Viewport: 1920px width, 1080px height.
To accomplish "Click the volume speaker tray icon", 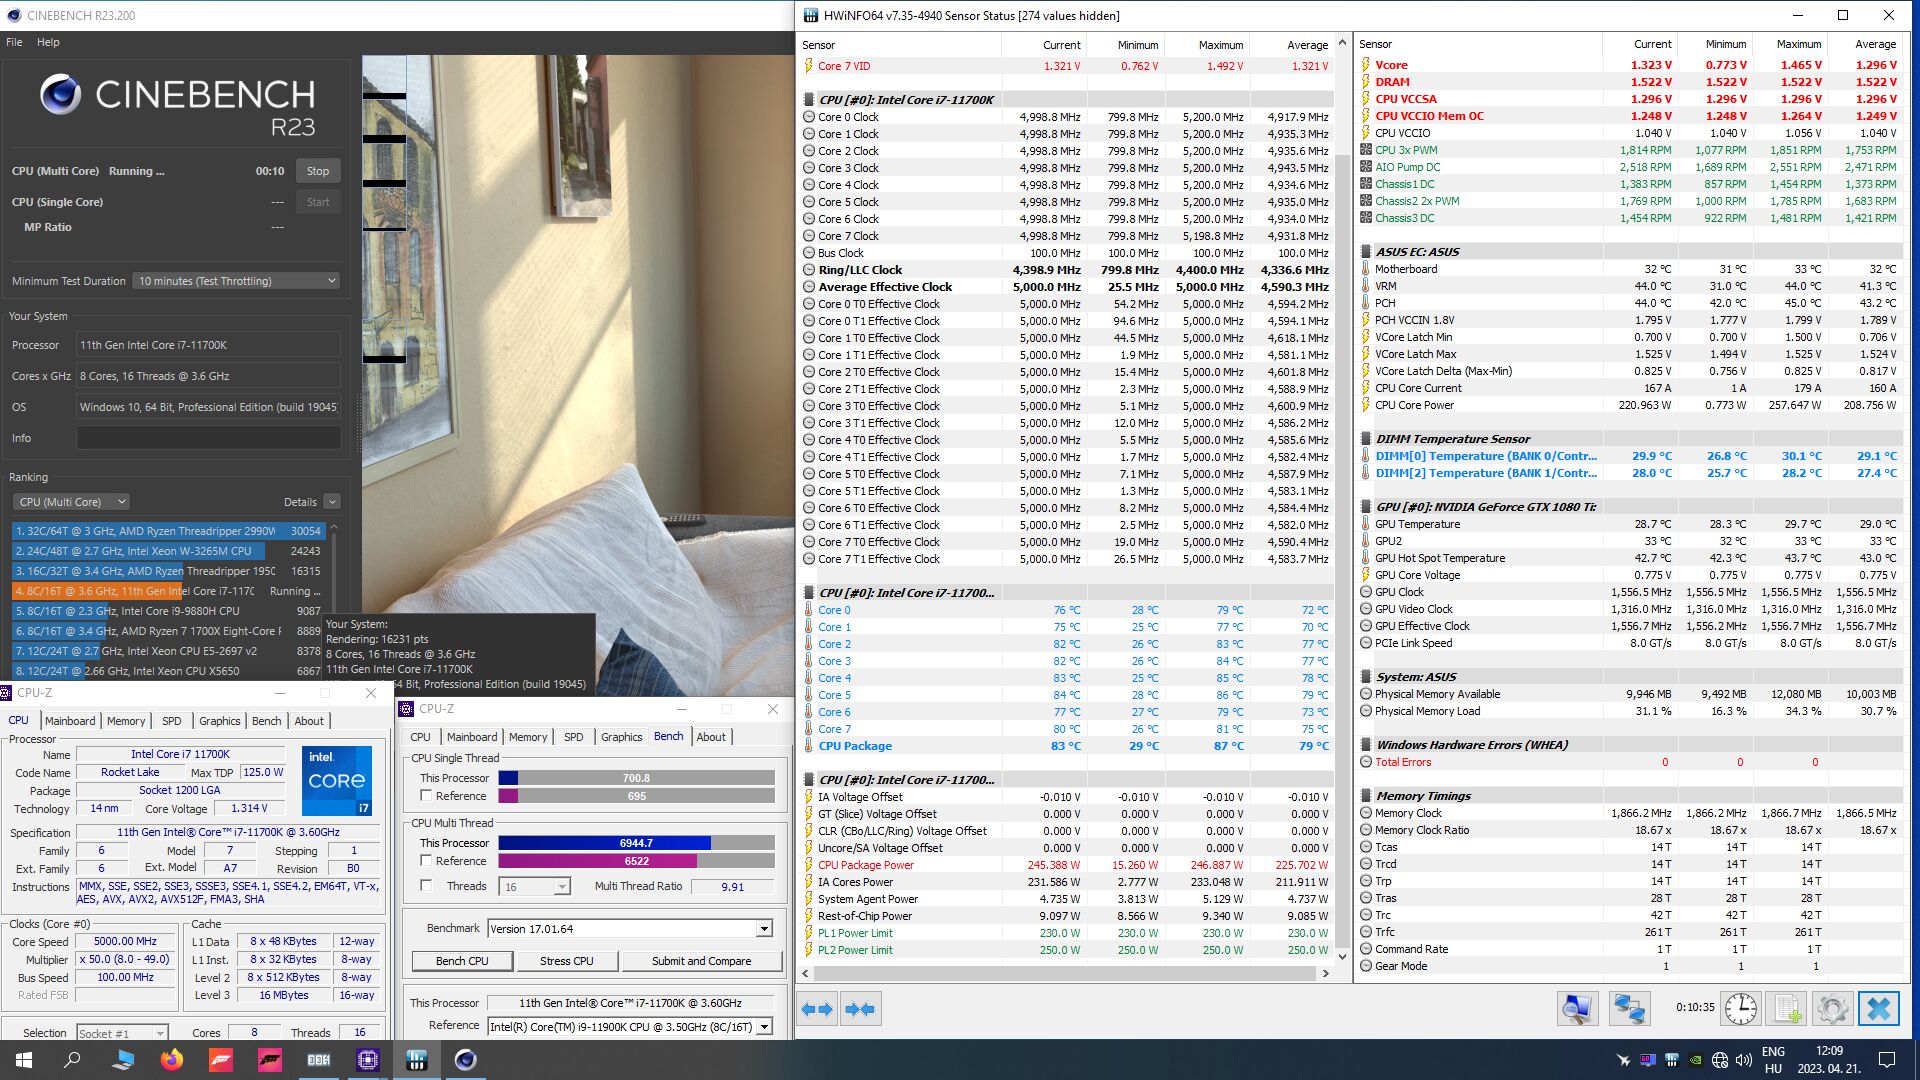I will [1744, 1060].
